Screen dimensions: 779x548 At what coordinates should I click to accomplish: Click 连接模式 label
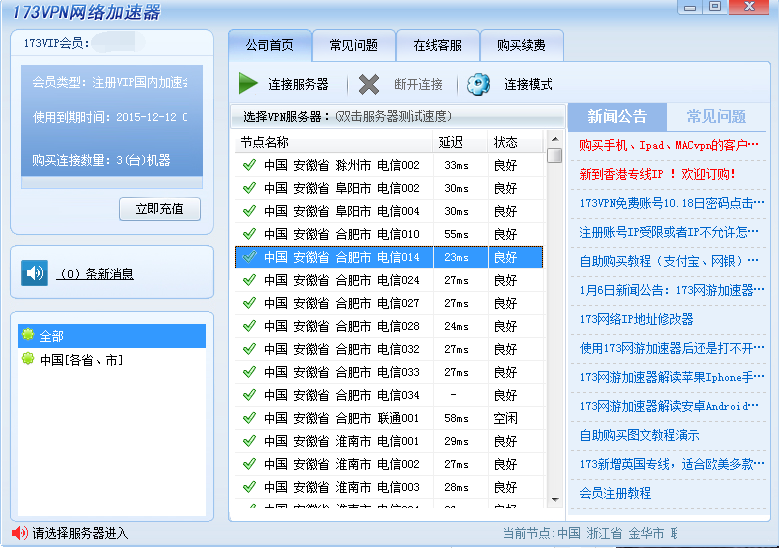pos(529,84)
